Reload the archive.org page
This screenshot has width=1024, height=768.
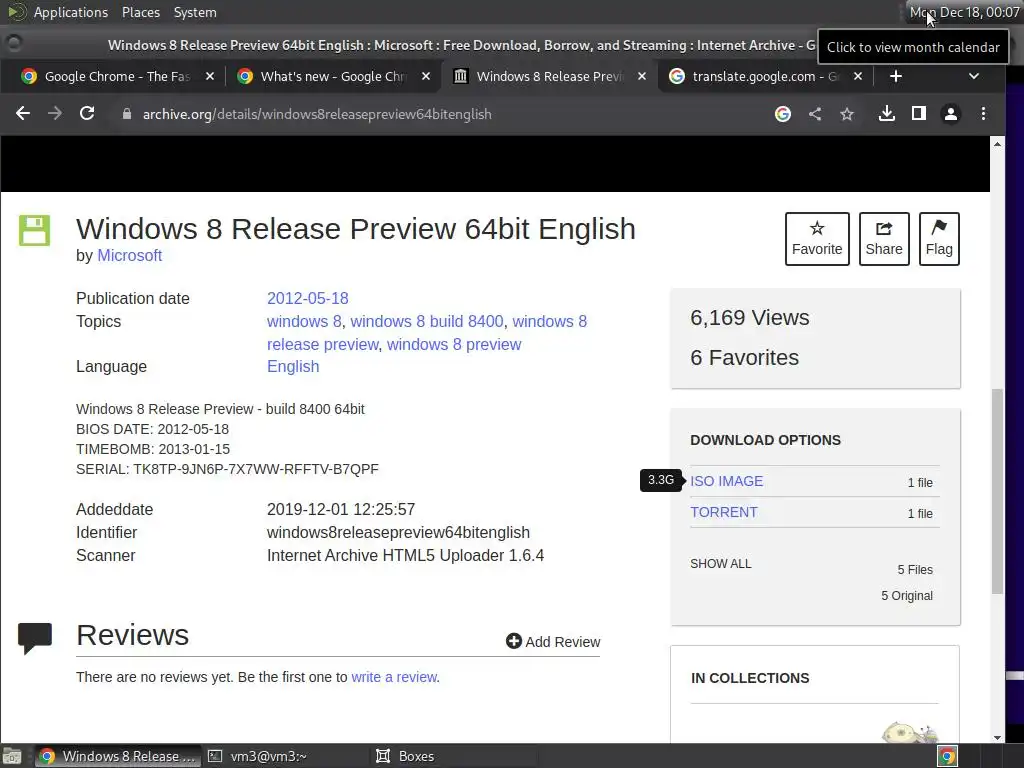pyautogui.click(x=87, y=114)
